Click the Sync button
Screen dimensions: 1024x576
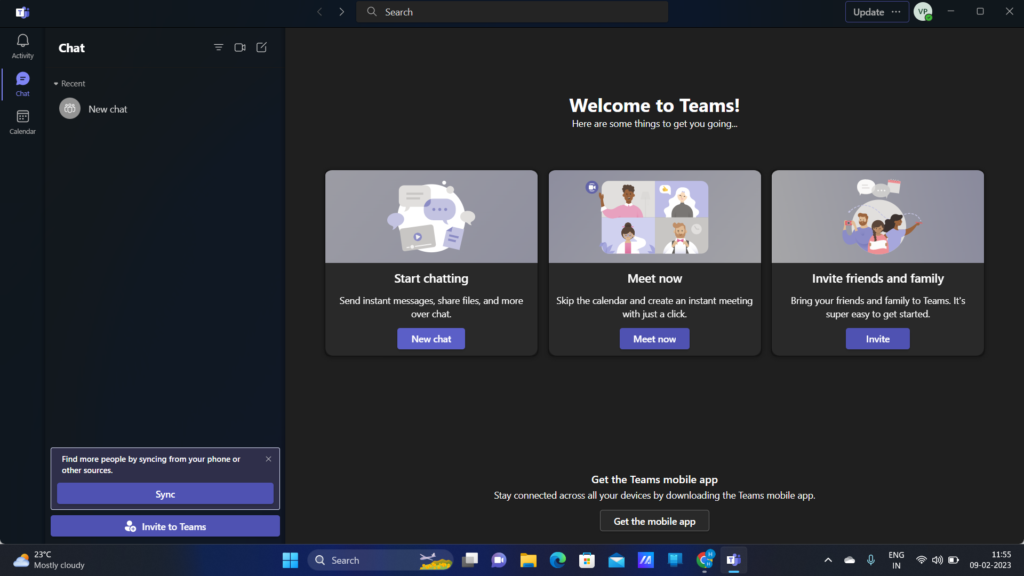coord(165,494)
